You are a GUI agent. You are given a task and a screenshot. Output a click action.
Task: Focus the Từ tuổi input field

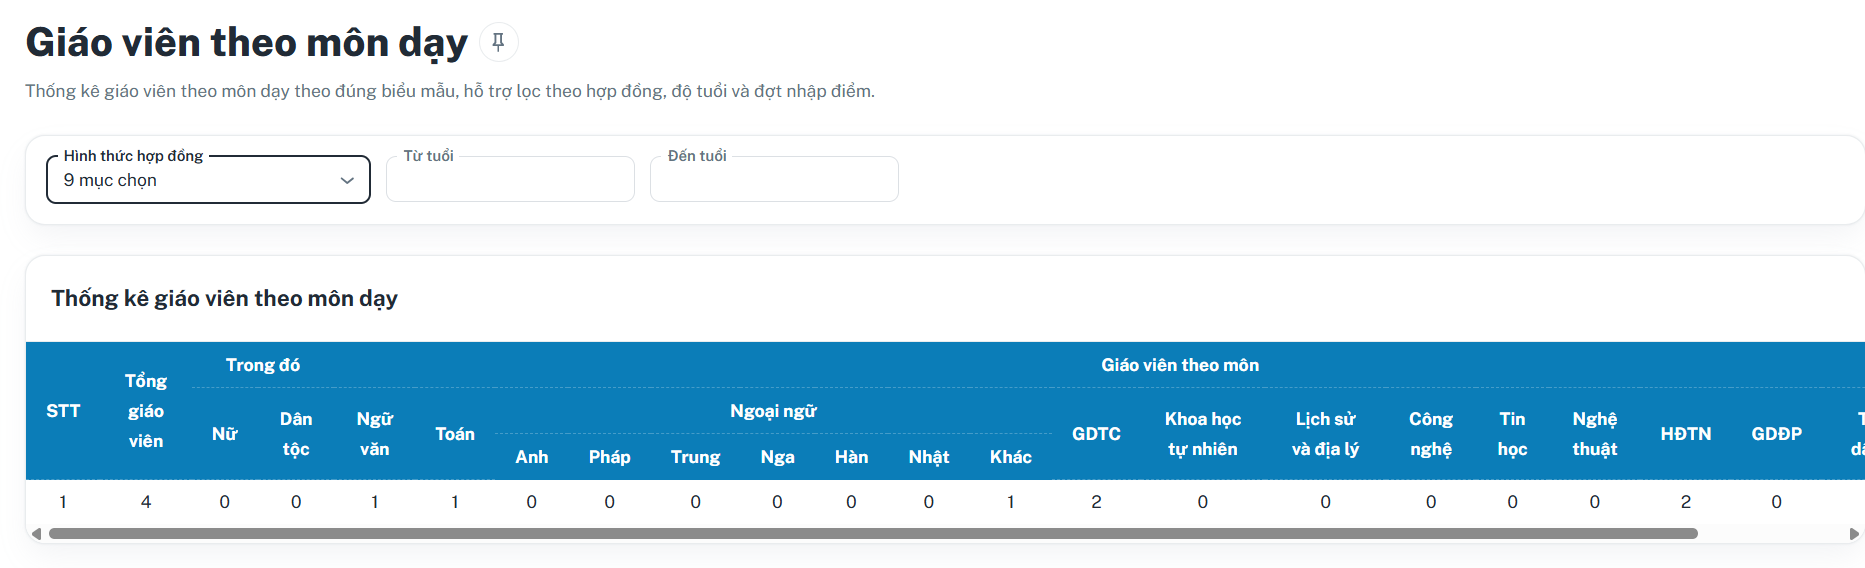(x=510, y=180)
